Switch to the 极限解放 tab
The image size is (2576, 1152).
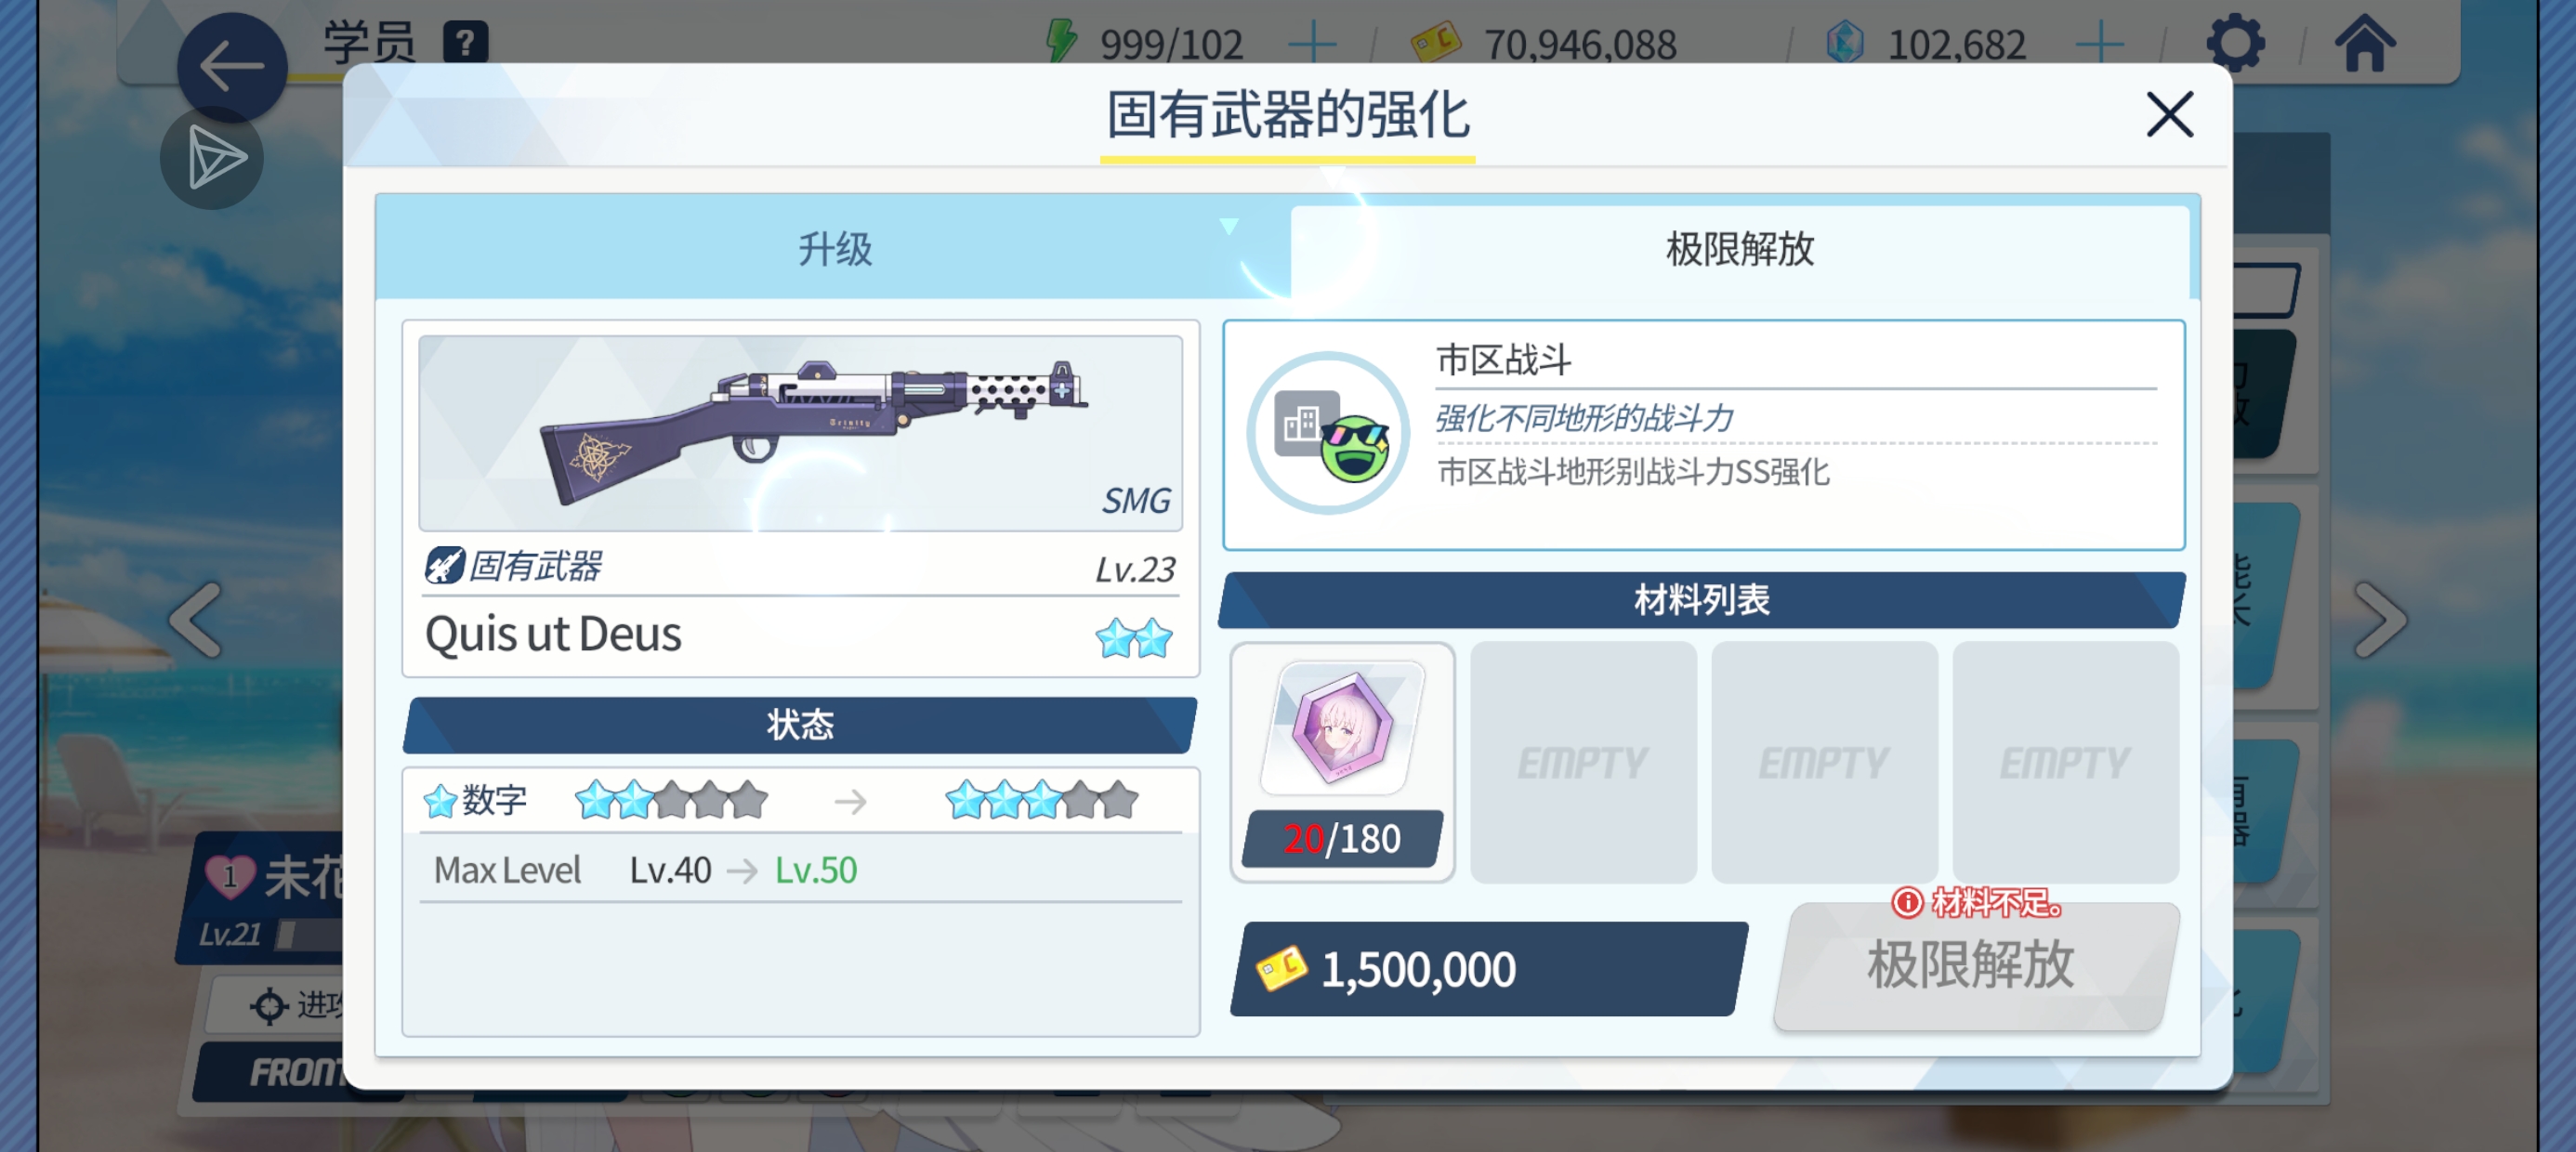click(1739, 248)
